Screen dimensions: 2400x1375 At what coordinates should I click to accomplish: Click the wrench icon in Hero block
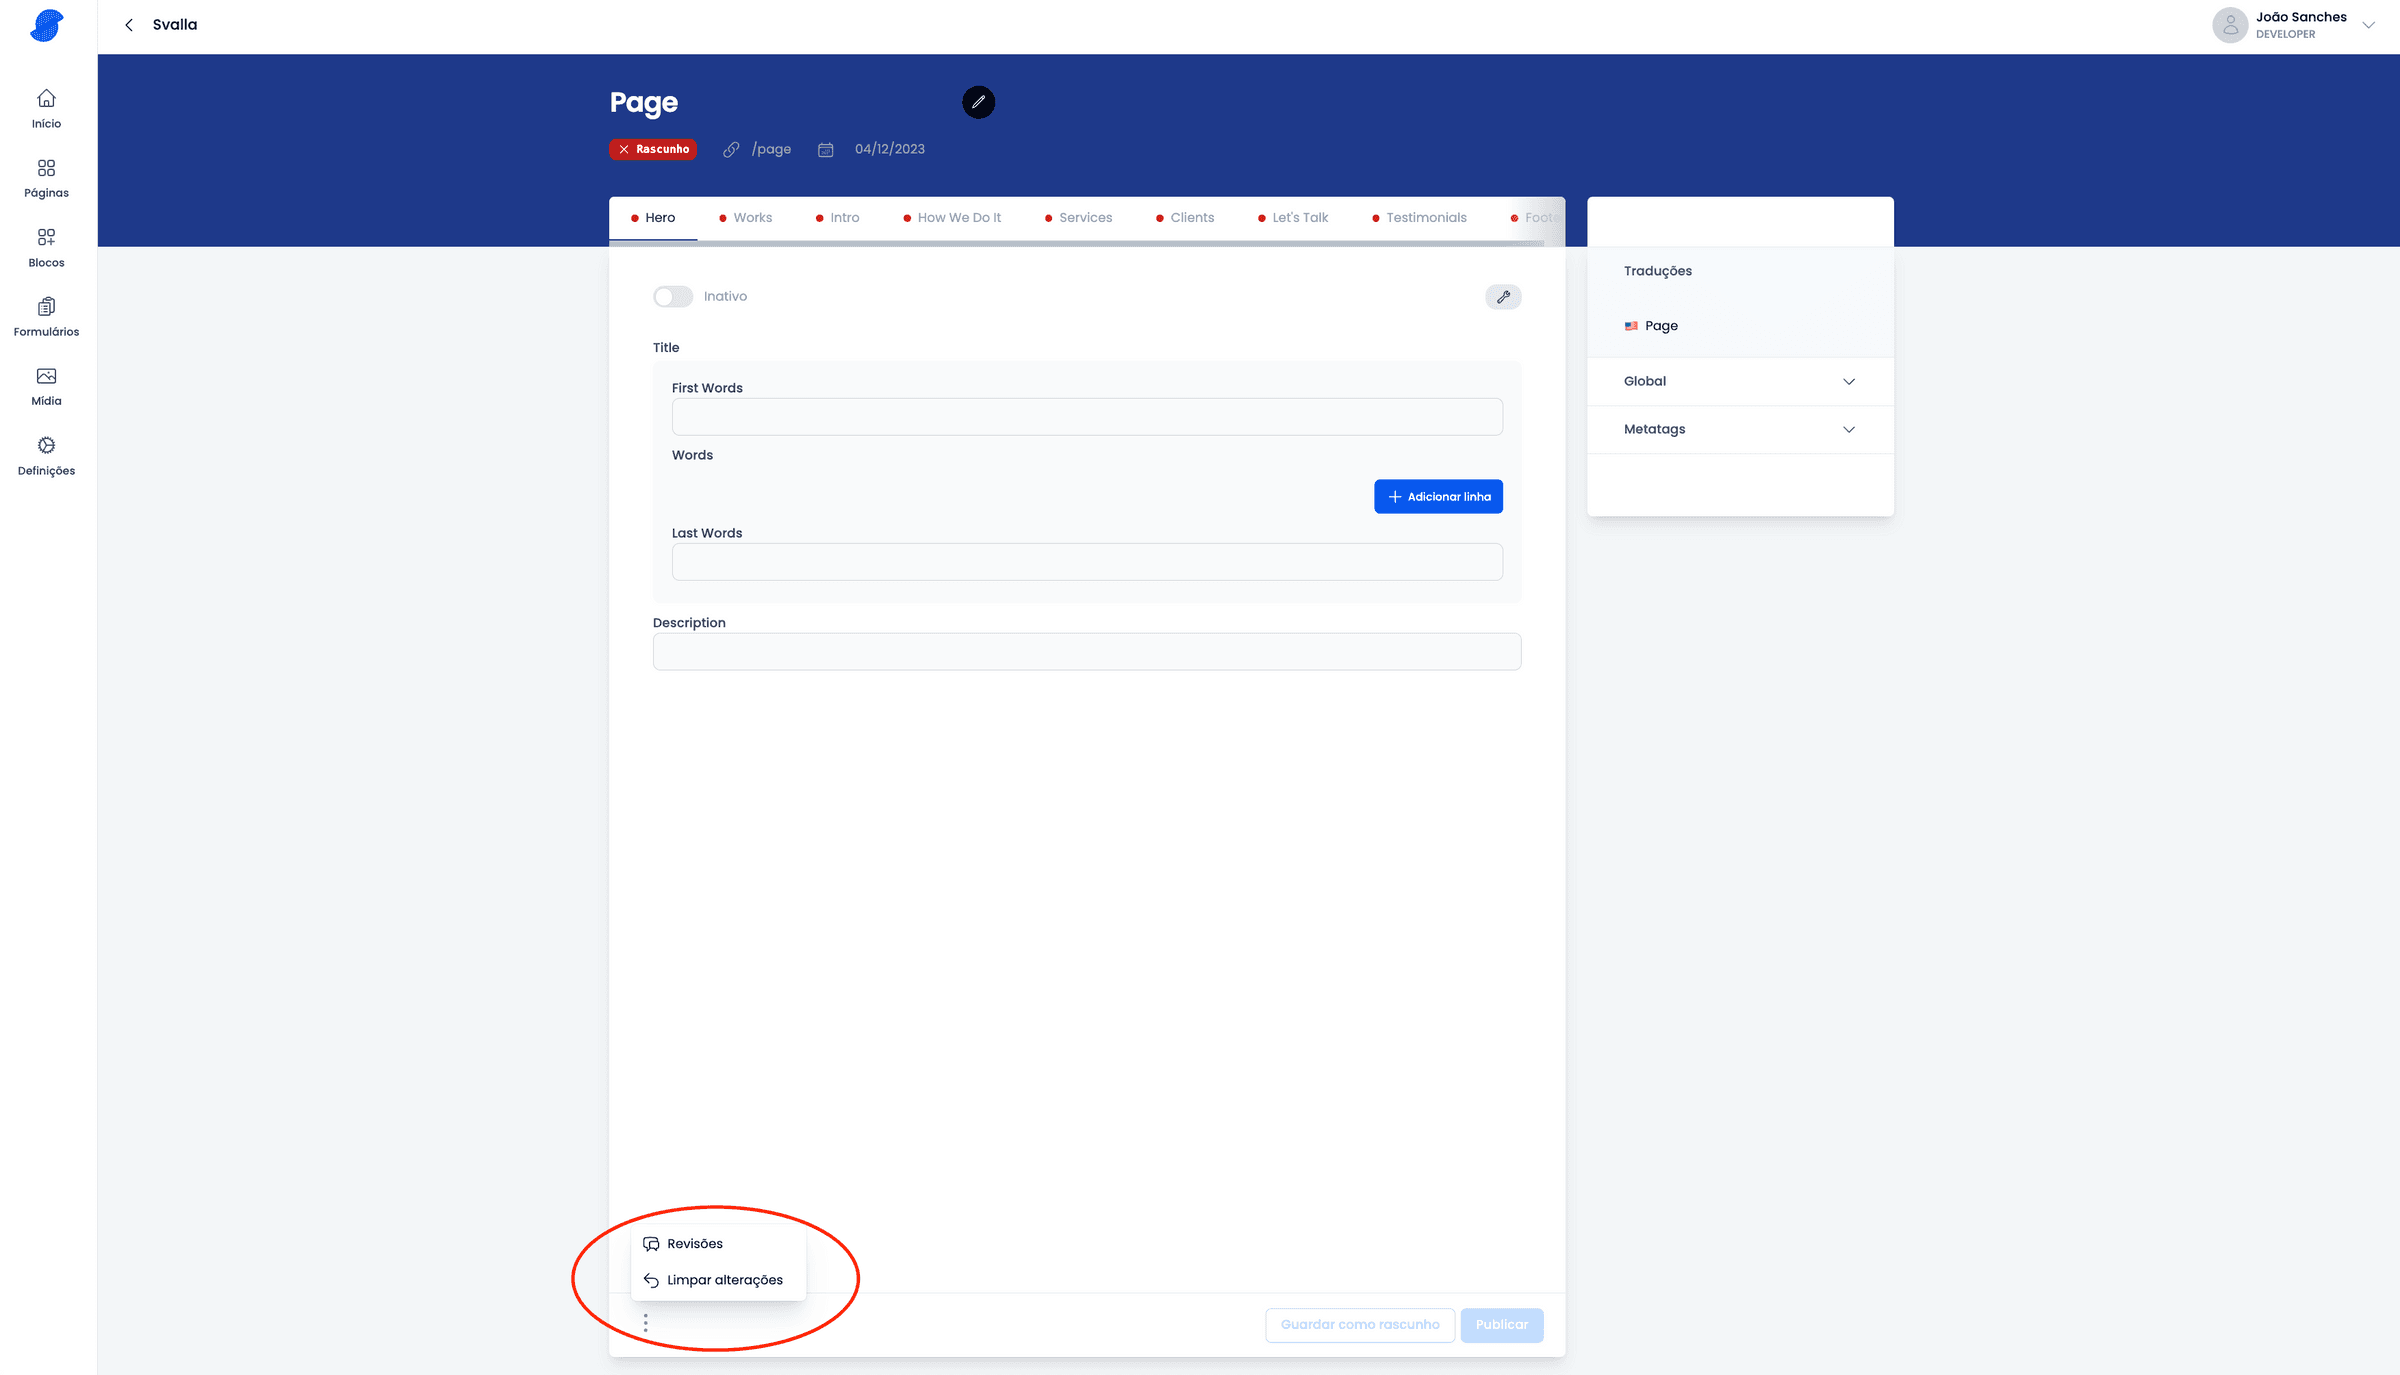[x=1502, y=297]
